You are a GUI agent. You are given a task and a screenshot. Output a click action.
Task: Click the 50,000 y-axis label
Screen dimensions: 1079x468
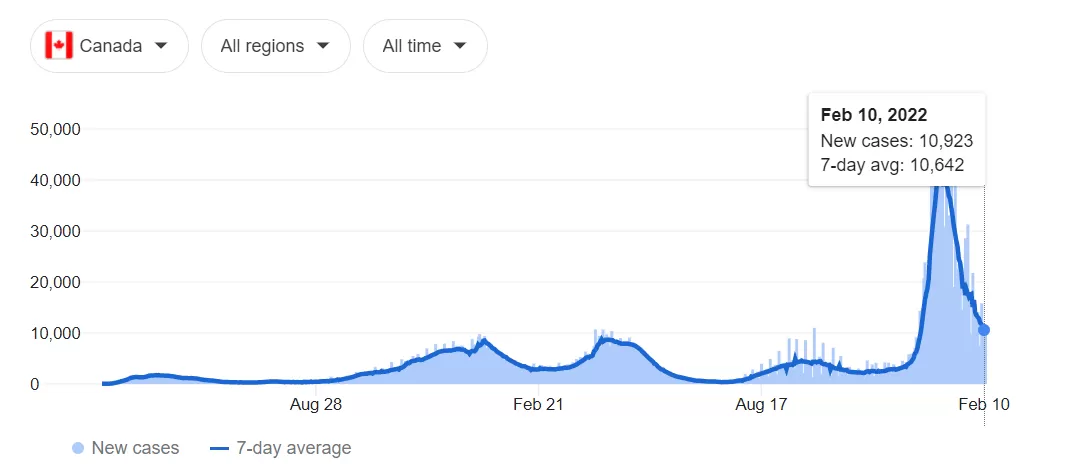pos(56,129)
